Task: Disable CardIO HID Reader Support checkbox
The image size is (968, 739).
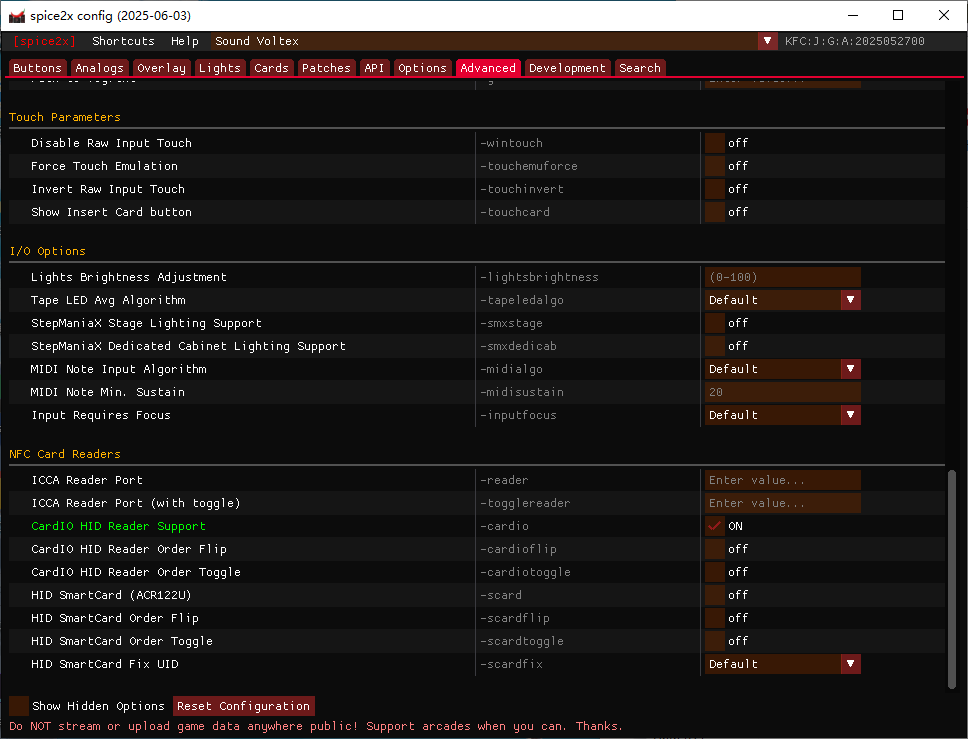Action: tap(715, 526)
